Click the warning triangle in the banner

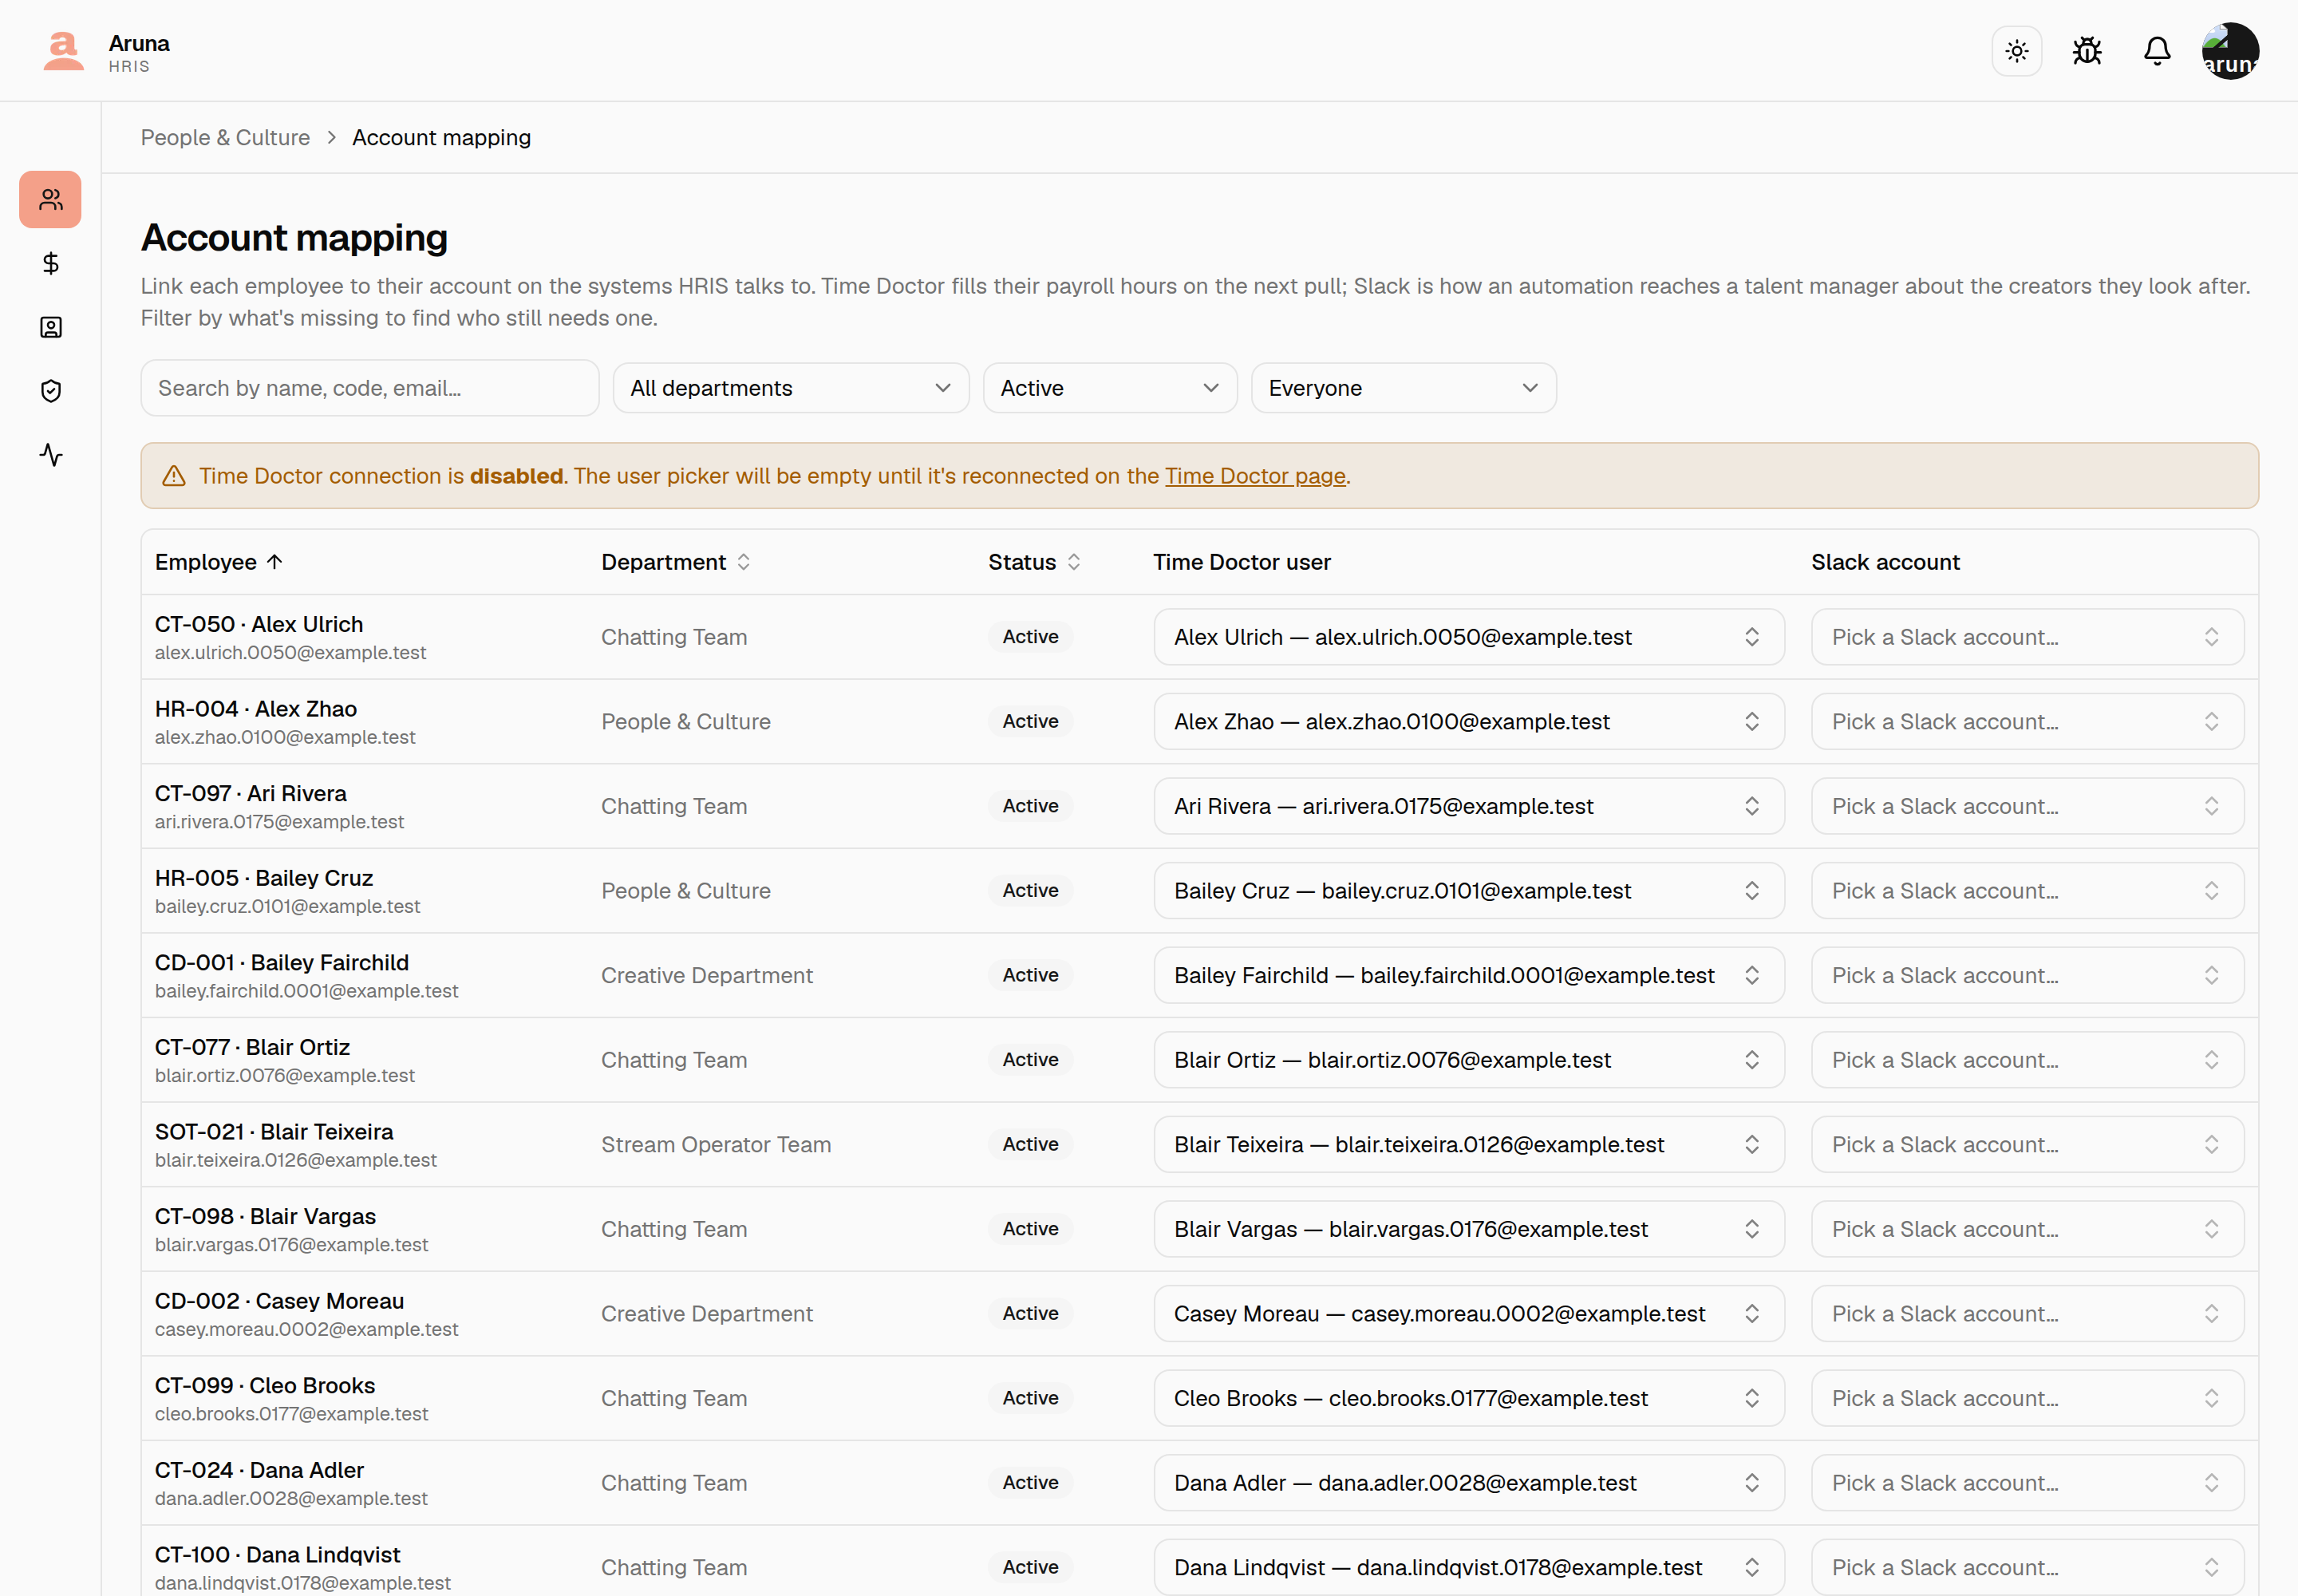pyautogui.click(x=174, y=476)
